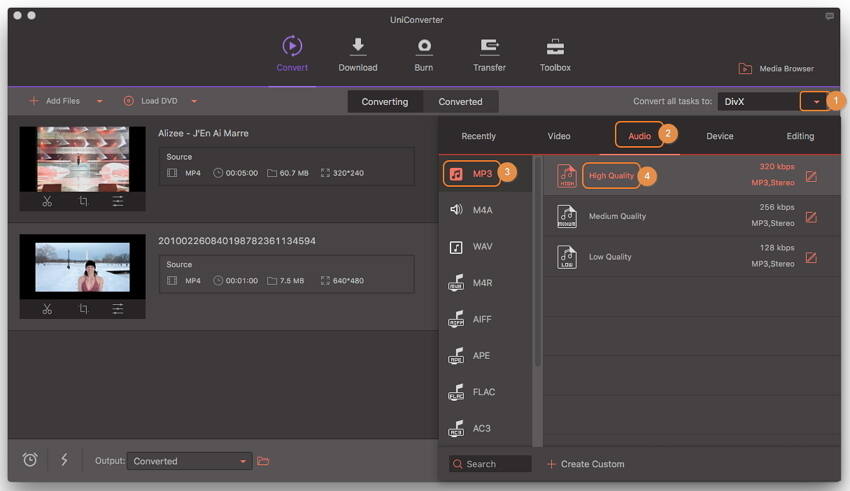Image resolution: width=850 pixels, height=491 pixels.
Task: Open the Output Converted dropdown
Action: tap(190, 461)
